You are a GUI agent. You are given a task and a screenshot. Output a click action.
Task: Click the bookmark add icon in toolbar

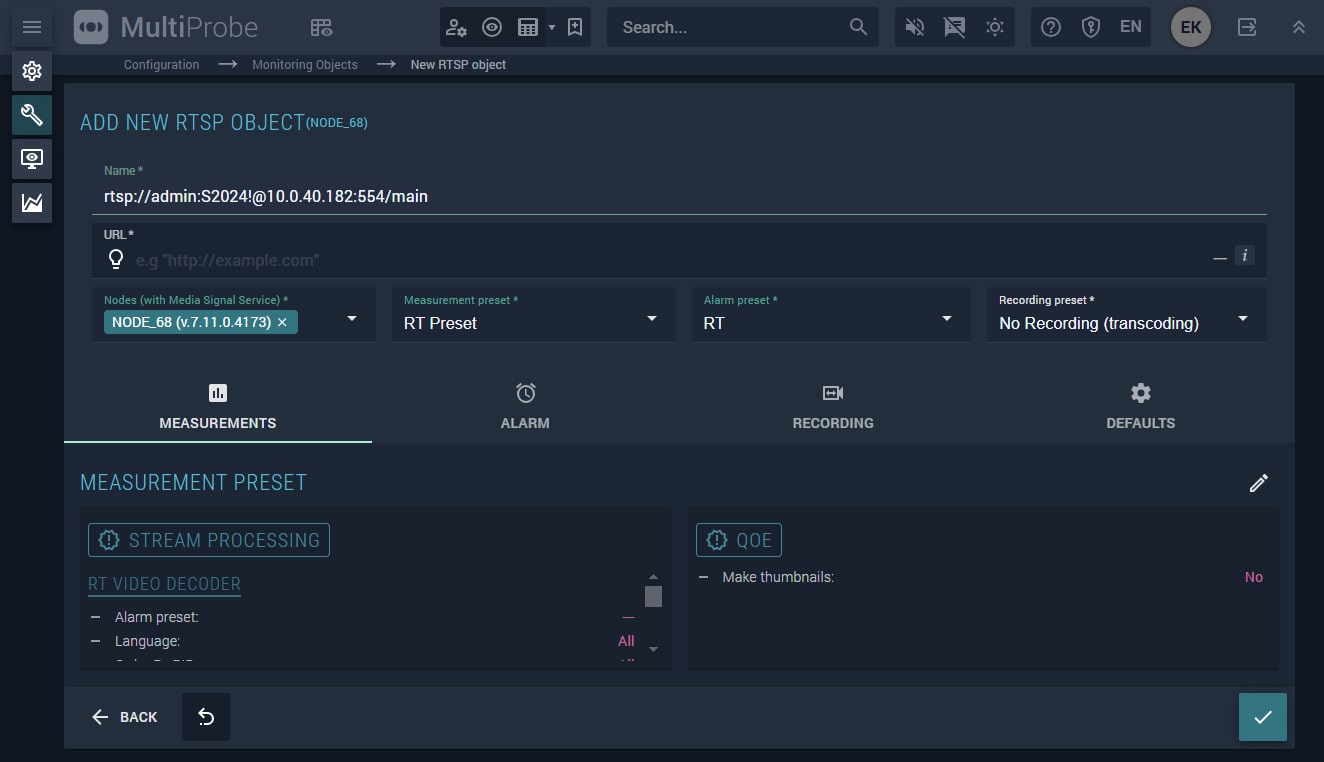click(575, 27)
